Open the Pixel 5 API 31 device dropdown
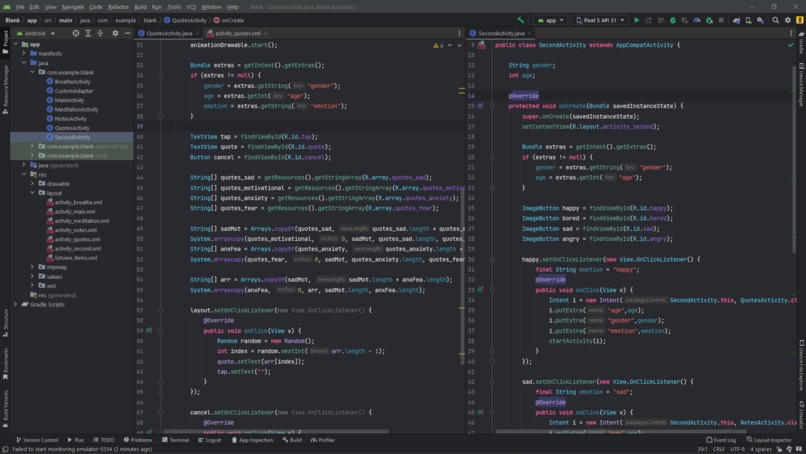The image size is (806, 454). (x=600, y=20)
